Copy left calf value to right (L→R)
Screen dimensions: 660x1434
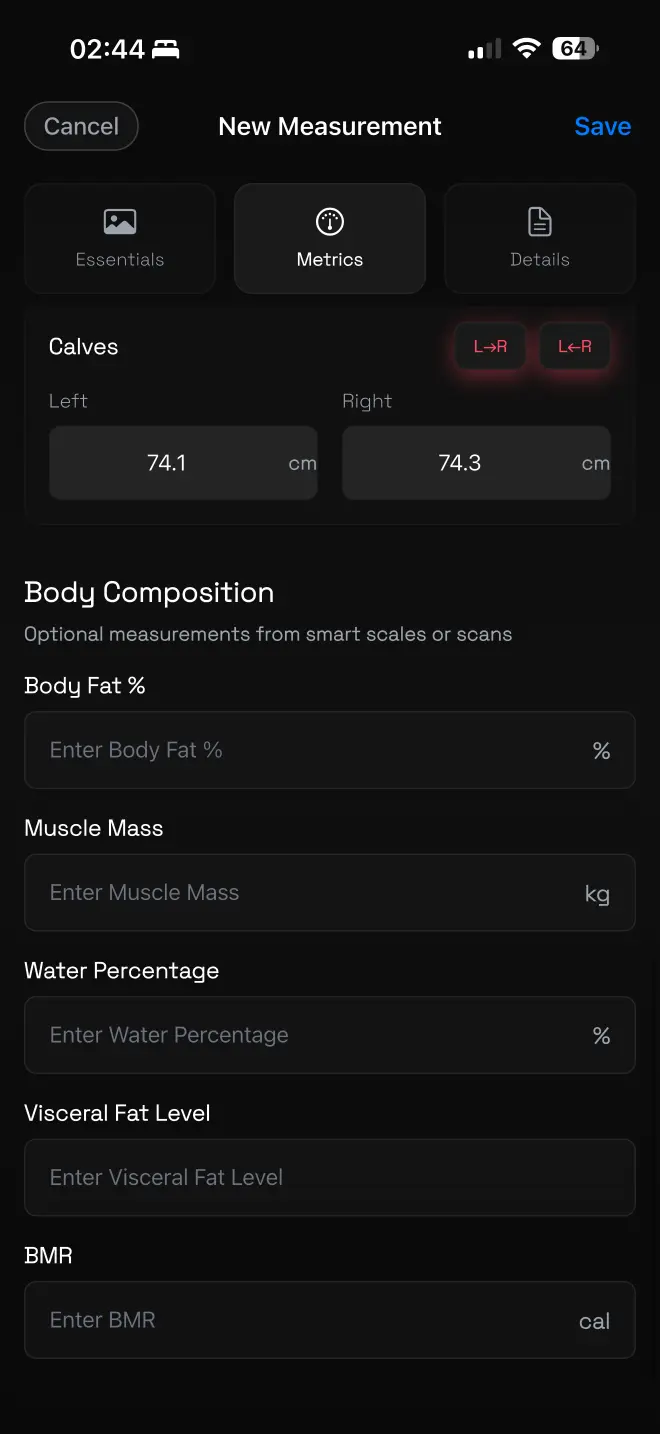490,347
